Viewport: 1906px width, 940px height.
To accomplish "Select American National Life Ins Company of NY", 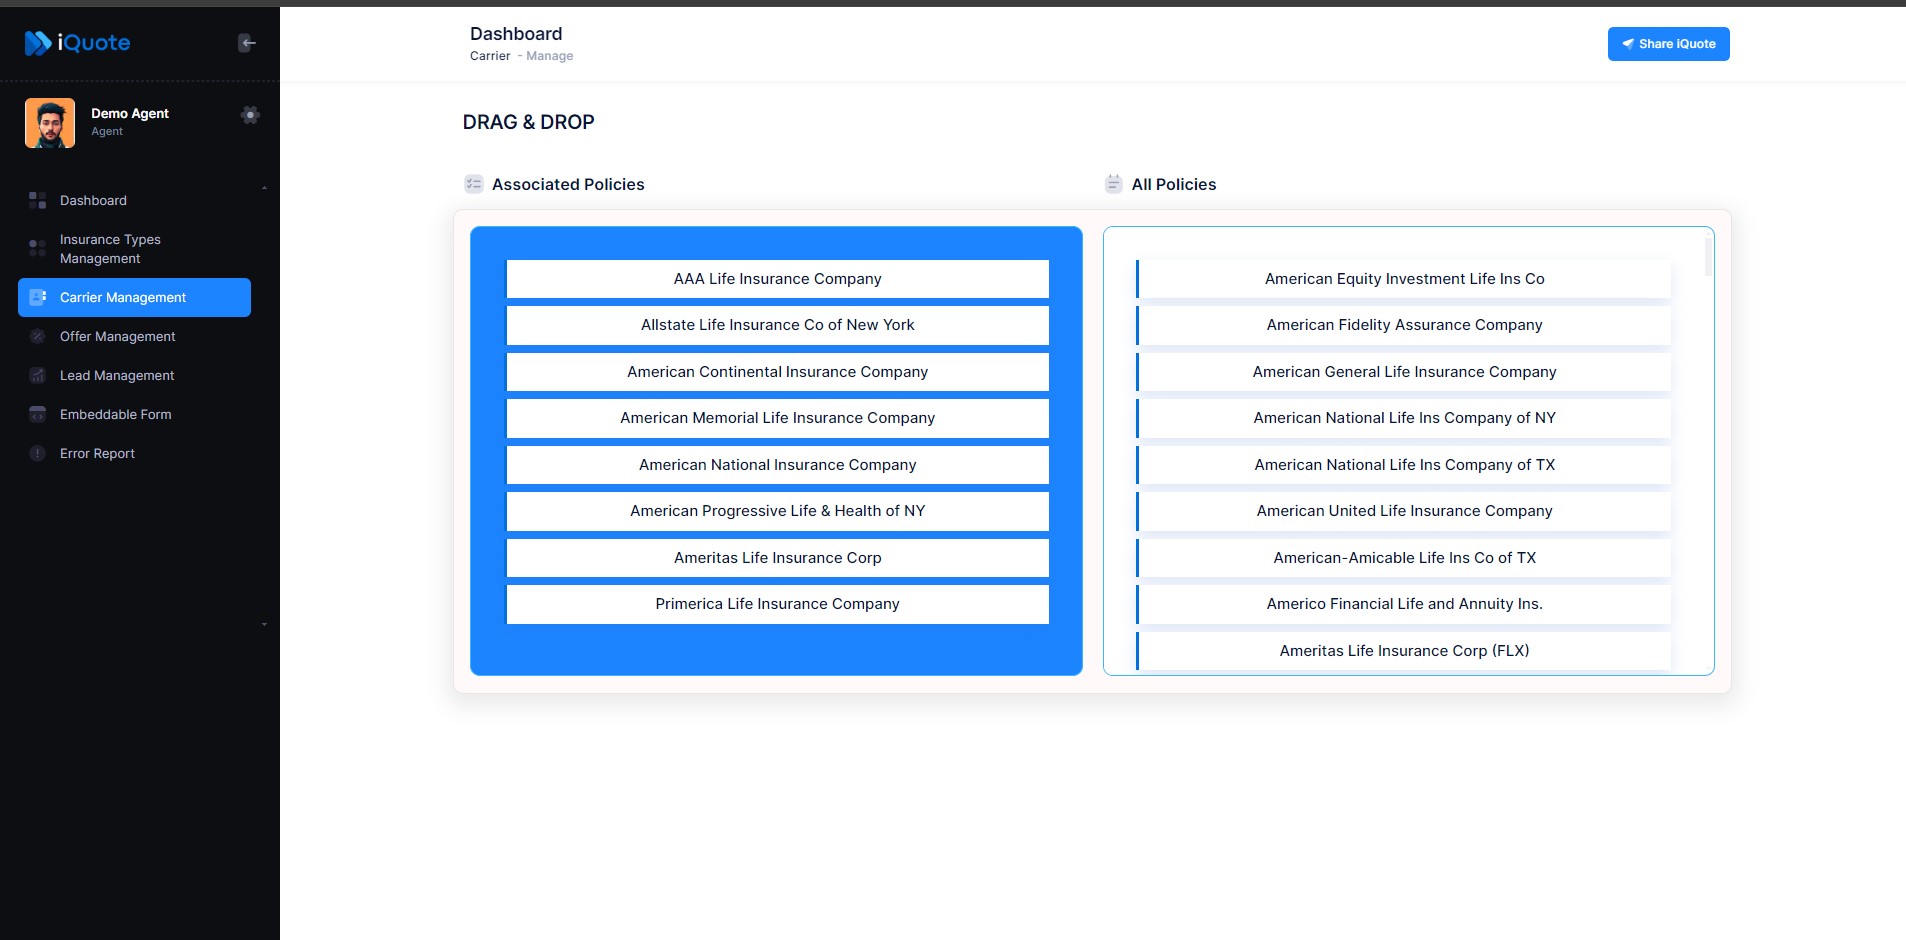I will pos(1404,418).
